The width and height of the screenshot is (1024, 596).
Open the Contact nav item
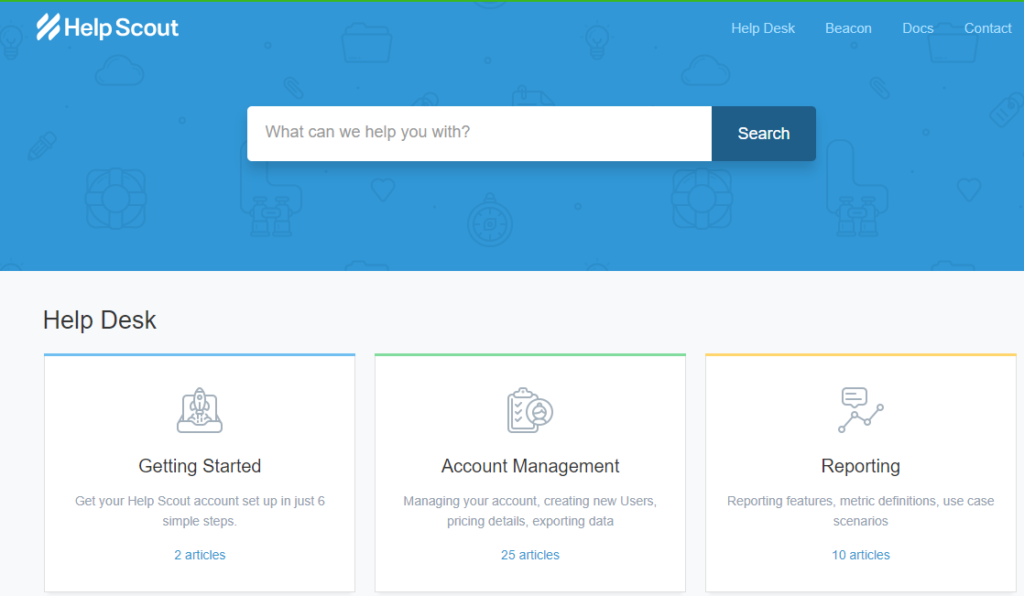[987, 28]
